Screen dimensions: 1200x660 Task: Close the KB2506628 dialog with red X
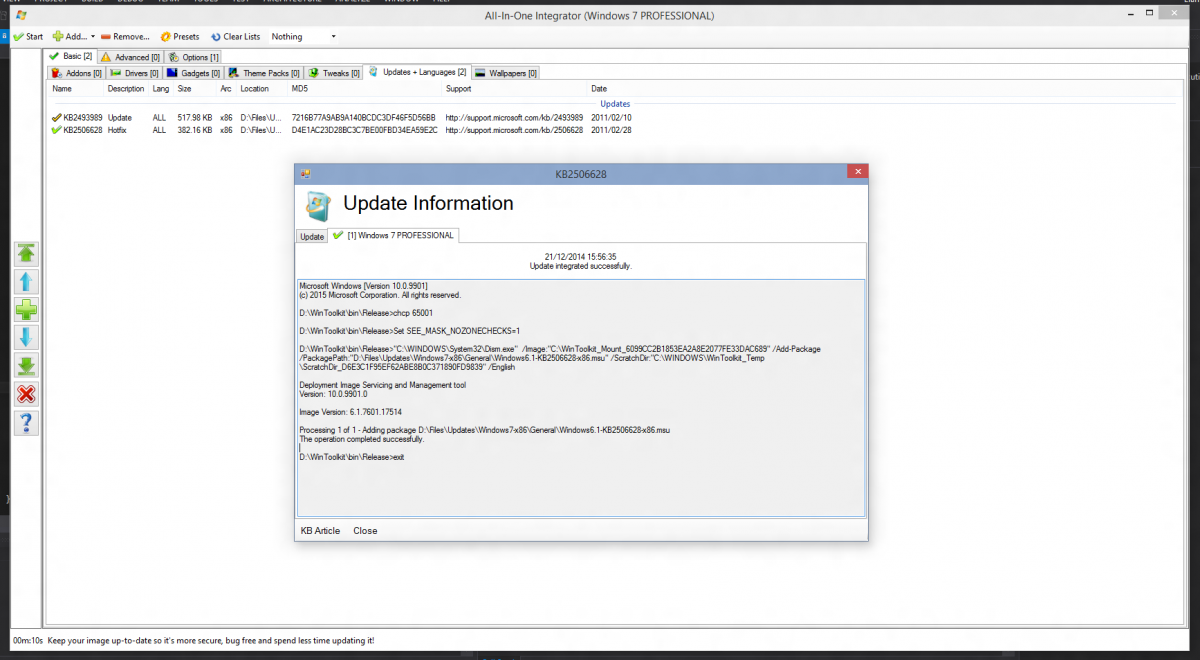tap(857, 172)
